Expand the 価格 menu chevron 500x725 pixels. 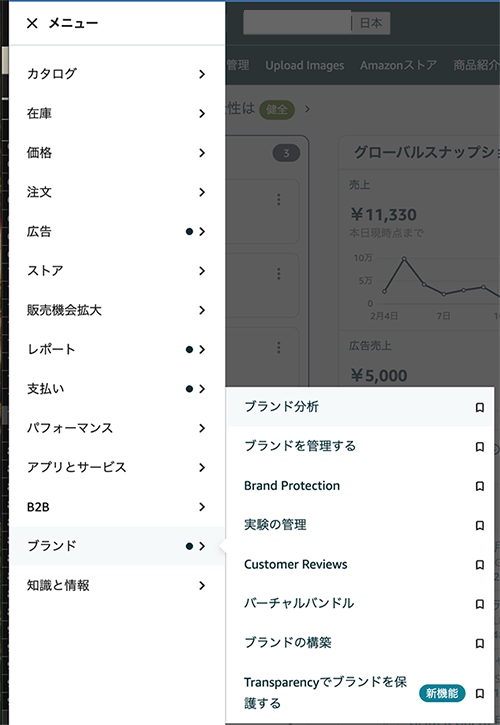202,153
